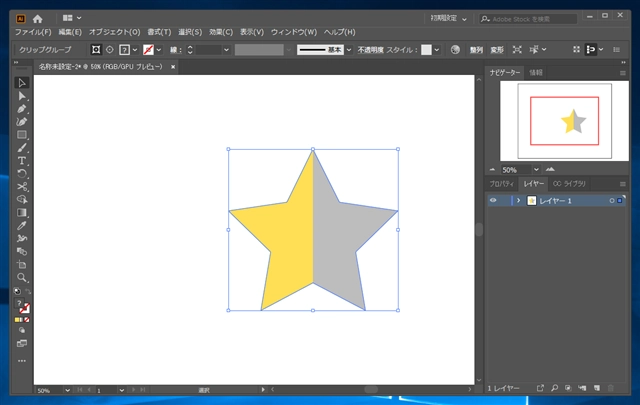Open Edit Toolbar three-dots button
The image size is (640, 405).
tap(22, 361)
